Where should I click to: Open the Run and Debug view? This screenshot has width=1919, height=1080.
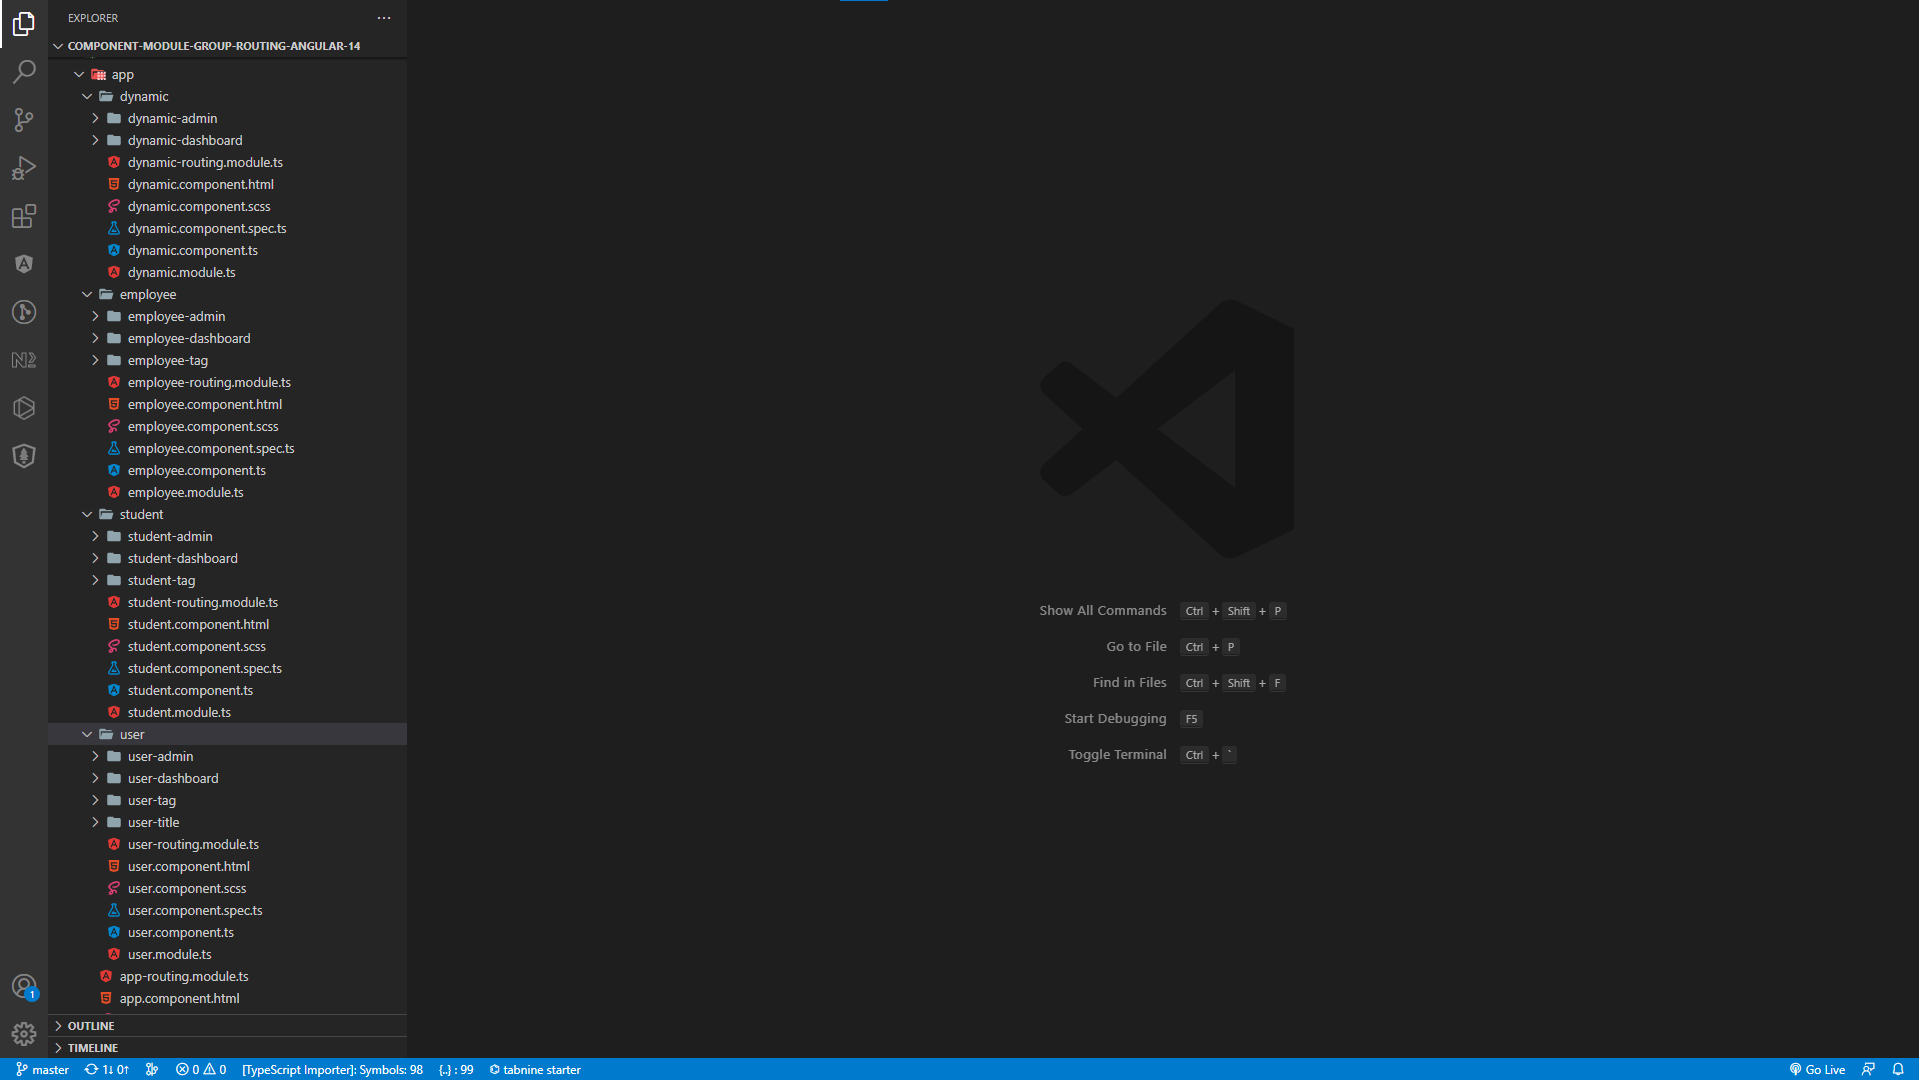[24, 167]
